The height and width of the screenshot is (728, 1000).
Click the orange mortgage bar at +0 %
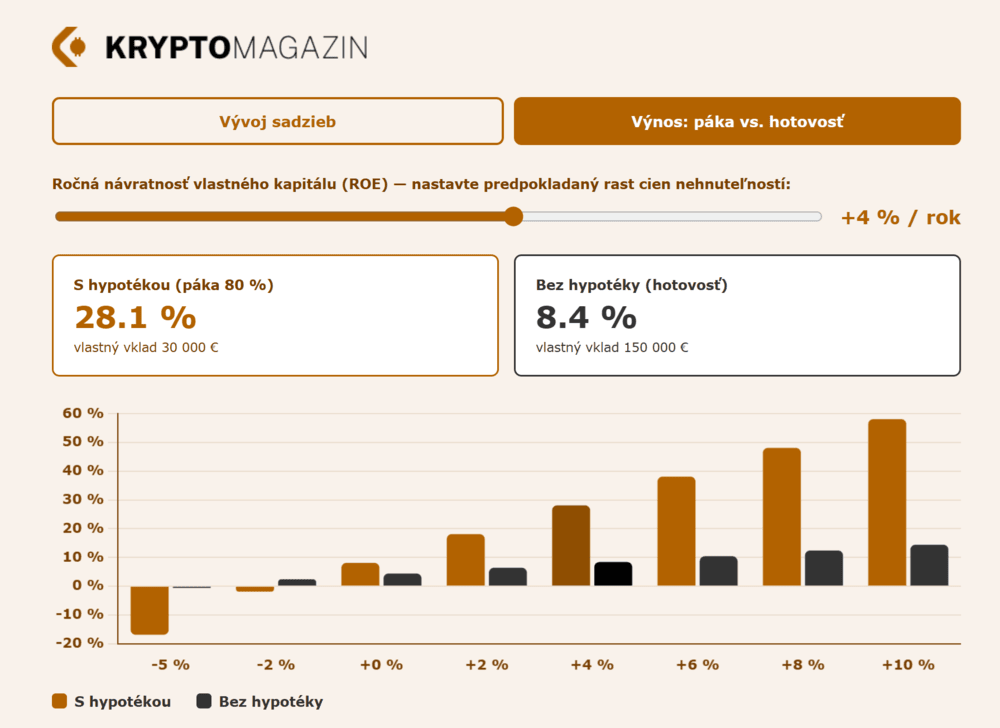(x=360, y=574)
